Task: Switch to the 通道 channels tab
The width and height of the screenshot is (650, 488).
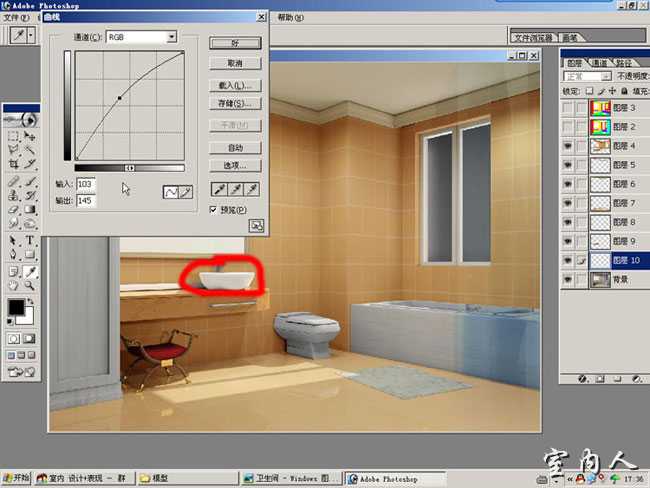Action: [x=599, y=63]
